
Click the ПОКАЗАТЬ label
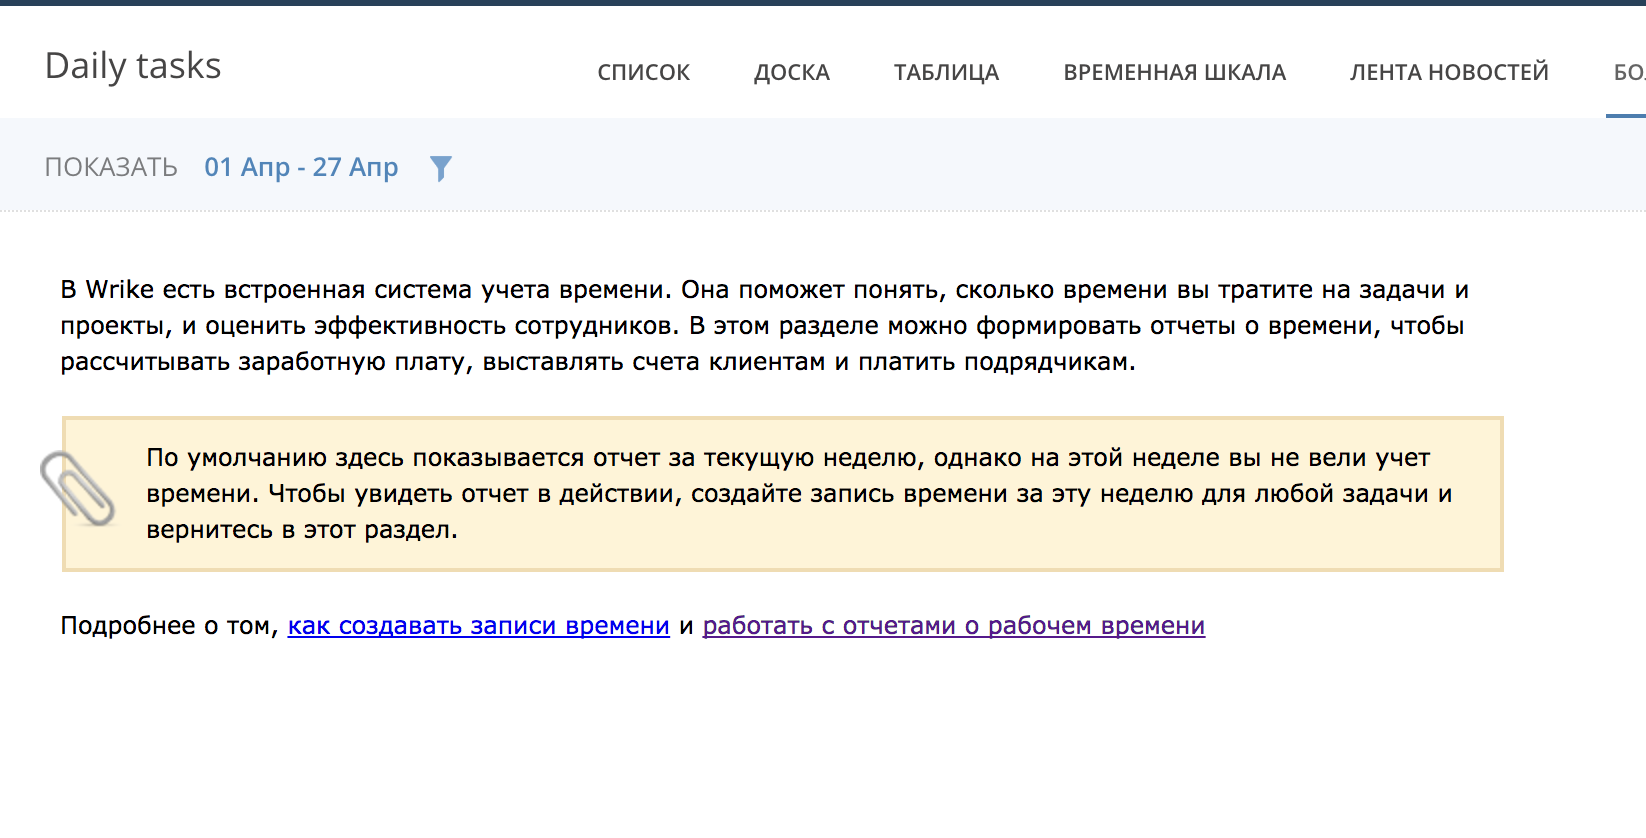[111, 167]
